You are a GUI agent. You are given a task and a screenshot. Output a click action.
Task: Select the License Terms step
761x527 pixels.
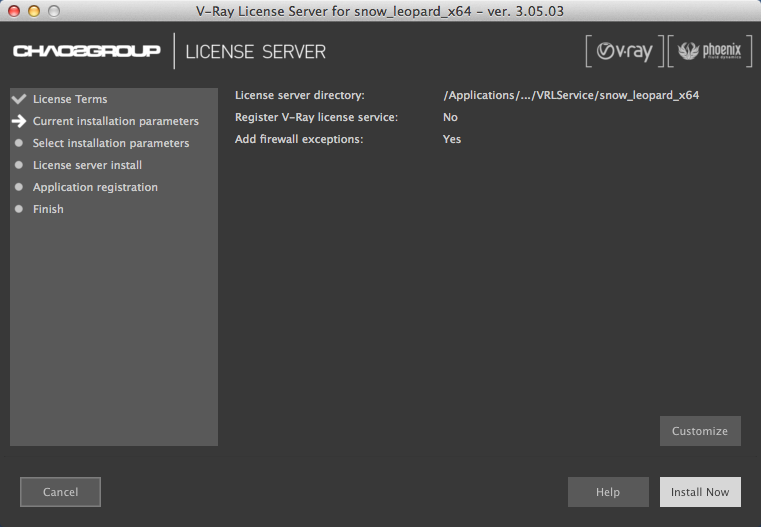coord(70,99)
